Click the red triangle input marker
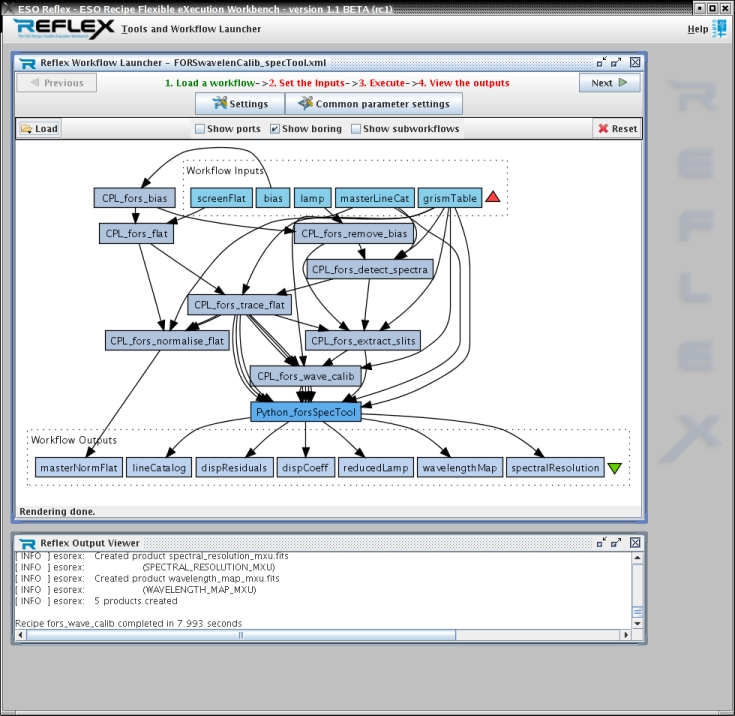 pos(493,197)
